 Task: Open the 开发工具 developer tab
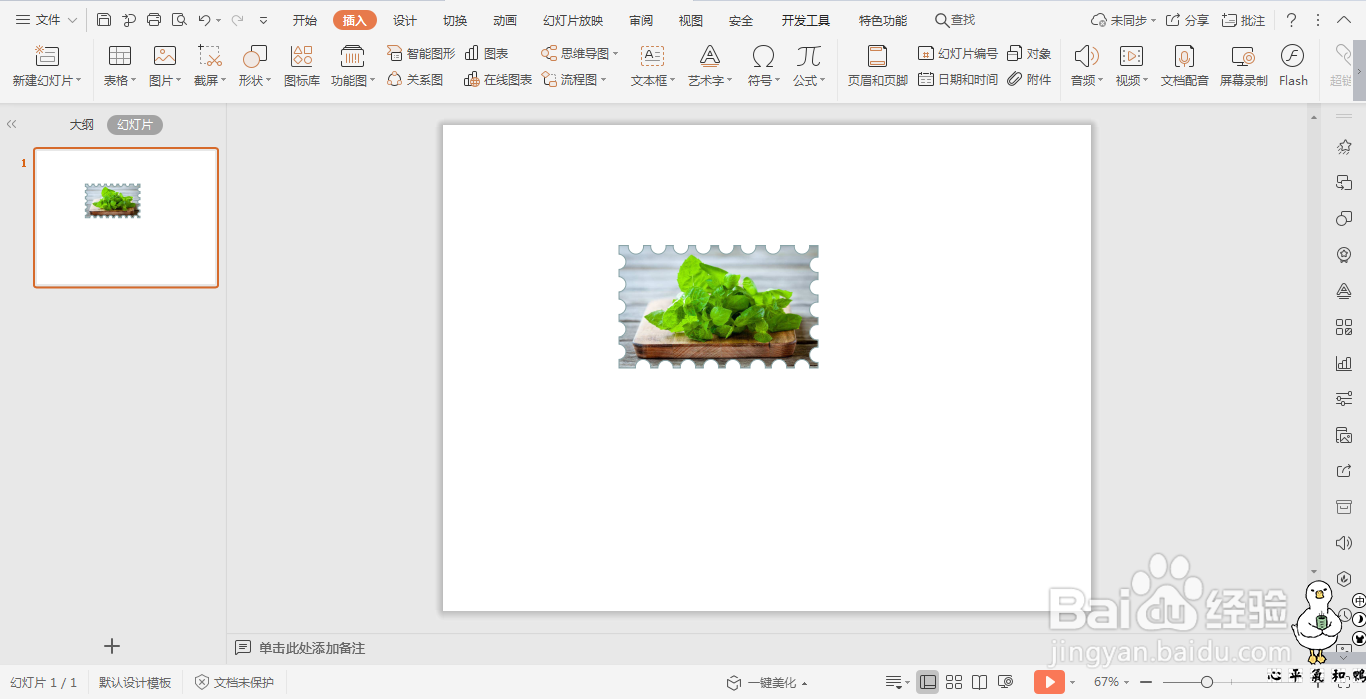[x=806, y=20]
